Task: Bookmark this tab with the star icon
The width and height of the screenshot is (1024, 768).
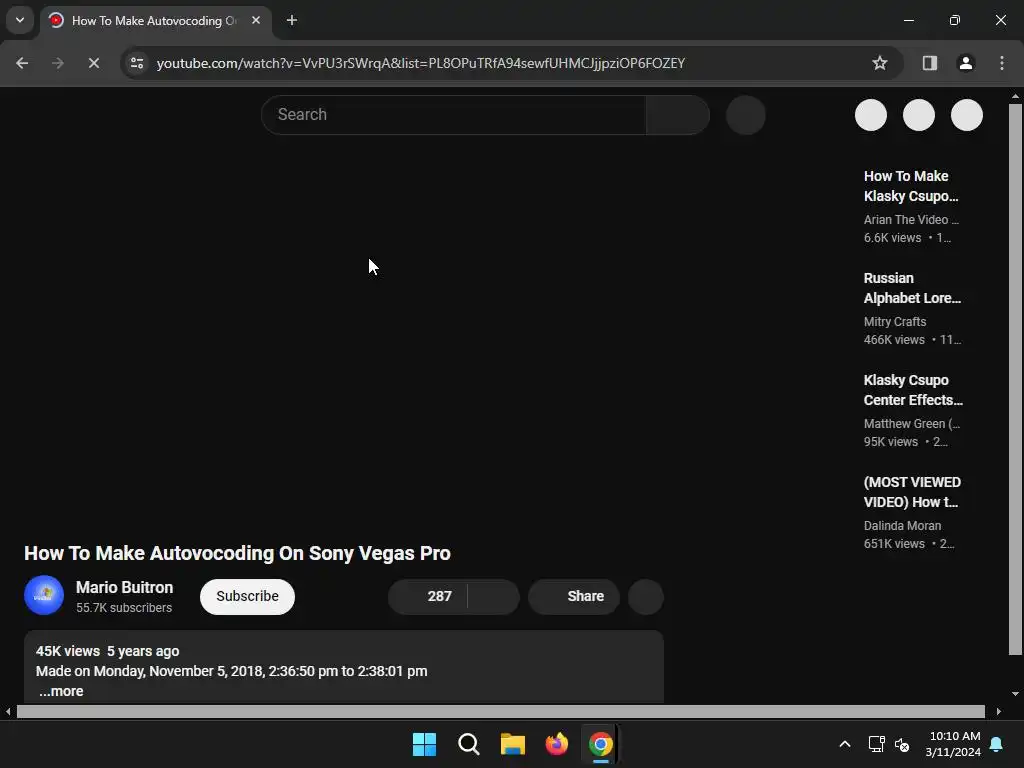Action: 880,63
